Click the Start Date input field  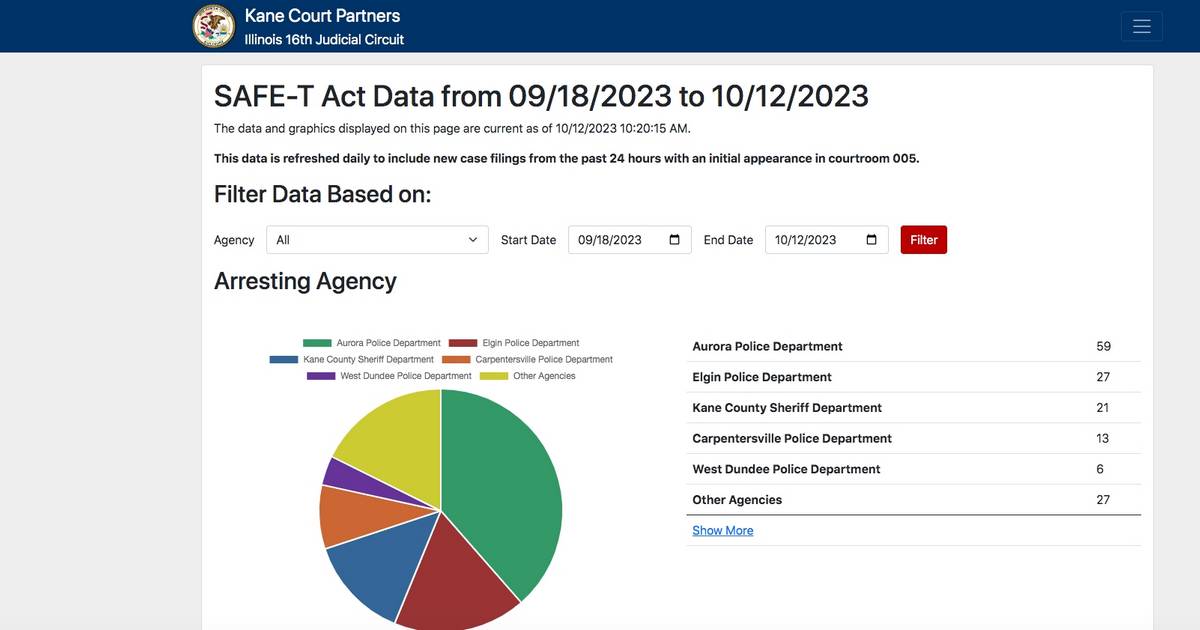pyautogui.click(x=630, y=240)
